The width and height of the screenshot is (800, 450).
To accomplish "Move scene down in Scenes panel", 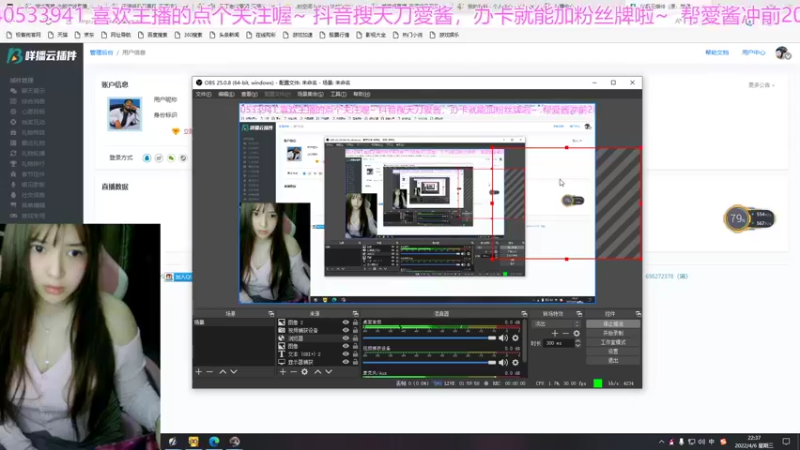I will click(x=234, y=372).
